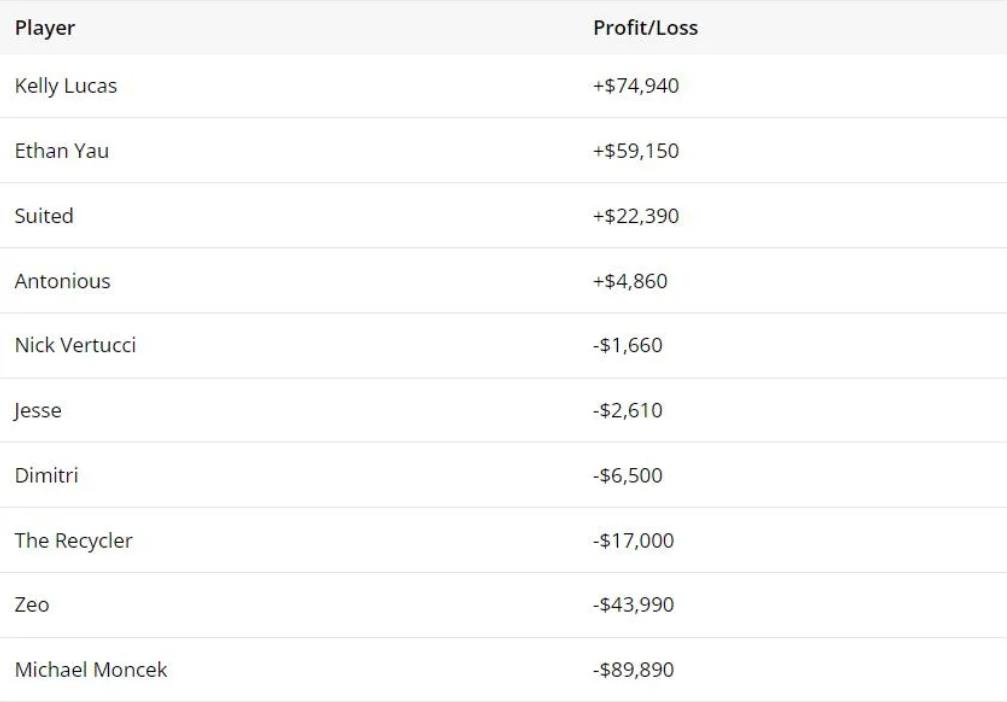Select the Dimitri player name
The image size is (1007, 702).
(x=46, y=475)
